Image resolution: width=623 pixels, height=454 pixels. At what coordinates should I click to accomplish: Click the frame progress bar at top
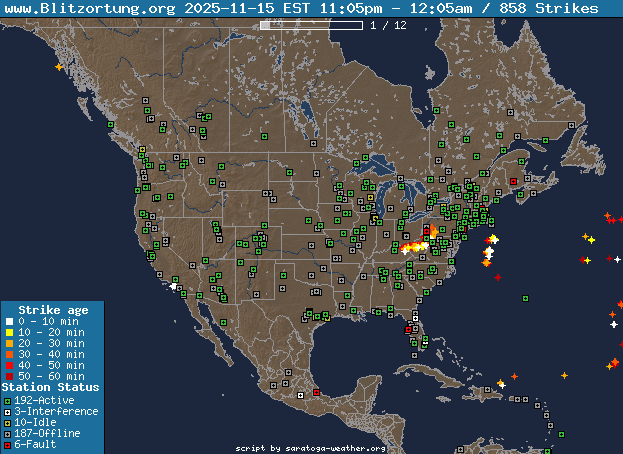[311, 25]
